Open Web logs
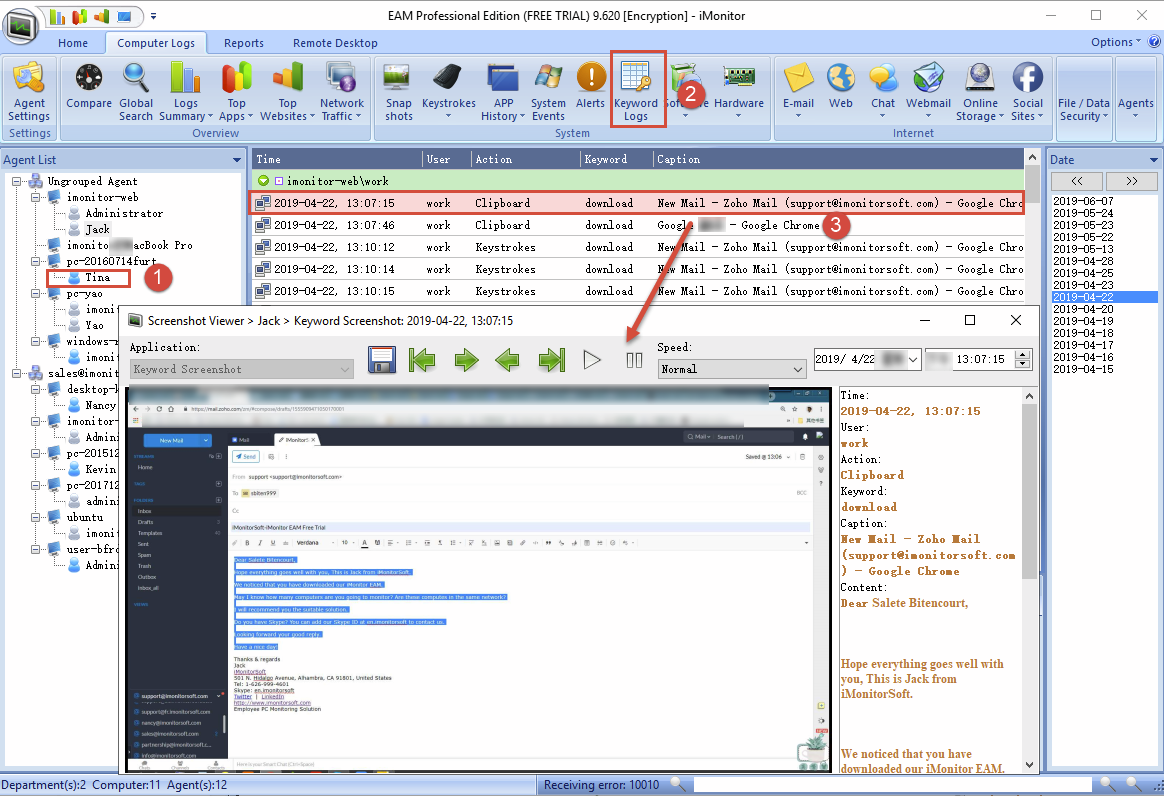1164x796 pixels. coord(840,86)
